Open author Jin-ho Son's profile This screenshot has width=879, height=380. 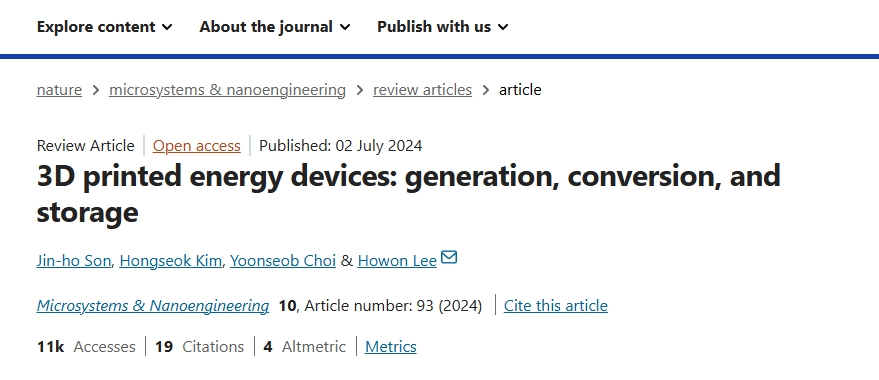click(x=74, y=261)
